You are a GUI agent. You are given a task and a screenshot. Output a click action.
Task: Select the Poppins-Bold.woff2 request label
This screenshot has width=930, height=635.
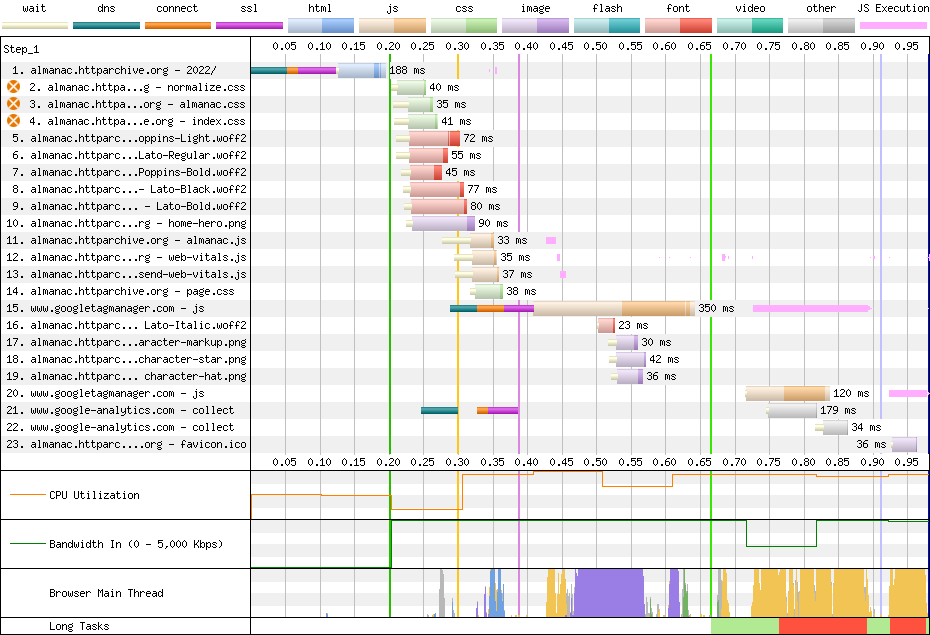point(129,172)
